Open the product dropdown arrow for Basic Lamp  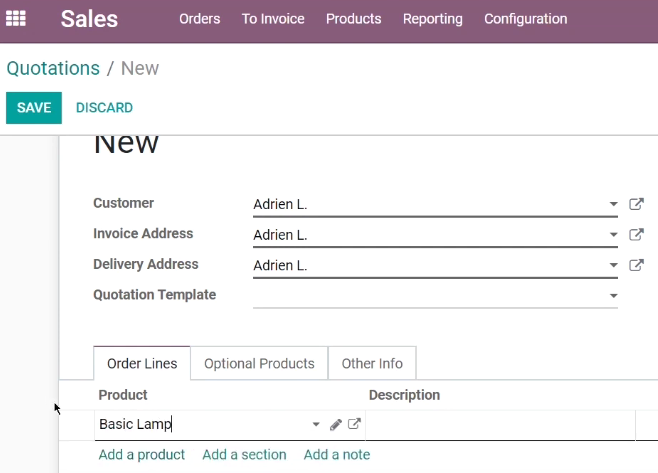tap(316, 424)
